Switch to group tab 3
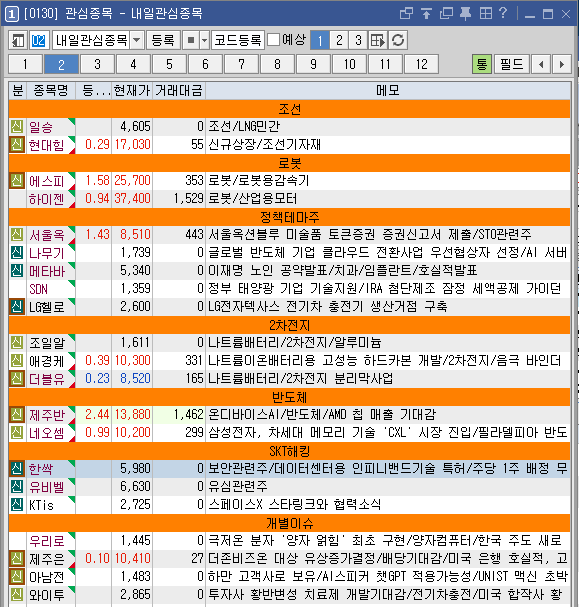Image resolution: width=579 pixels, height=607 pixels. (x=97, y=64)
